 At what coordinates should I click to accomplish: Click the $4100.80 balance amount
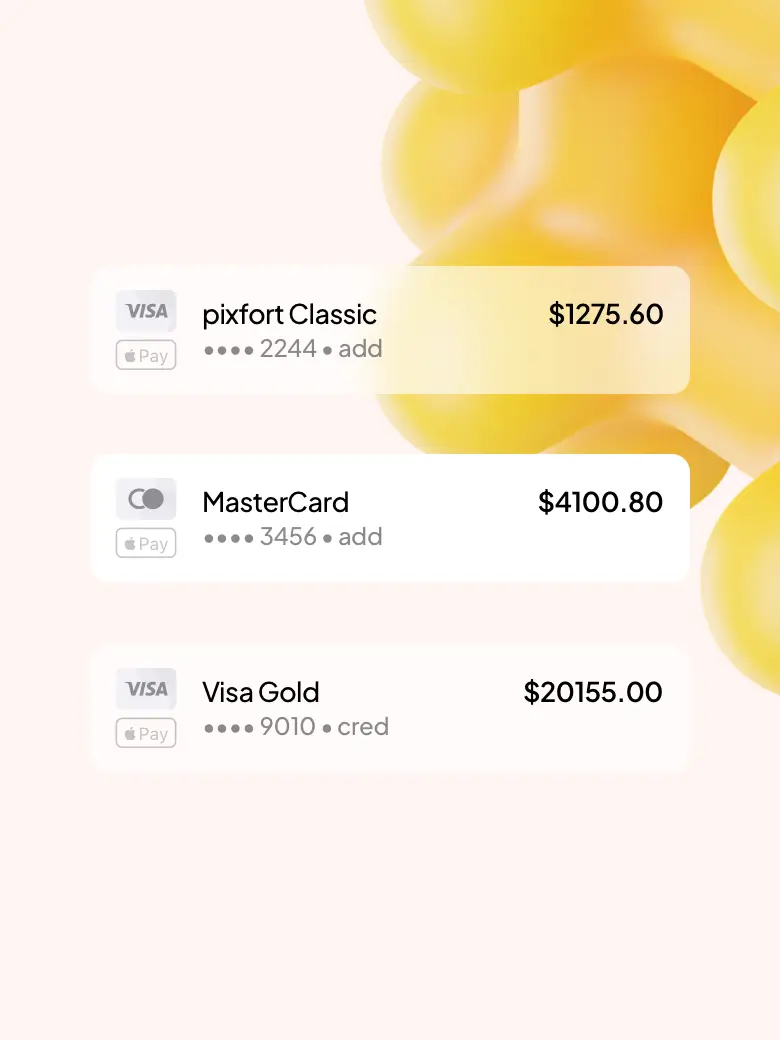click(x=600, y=502)
